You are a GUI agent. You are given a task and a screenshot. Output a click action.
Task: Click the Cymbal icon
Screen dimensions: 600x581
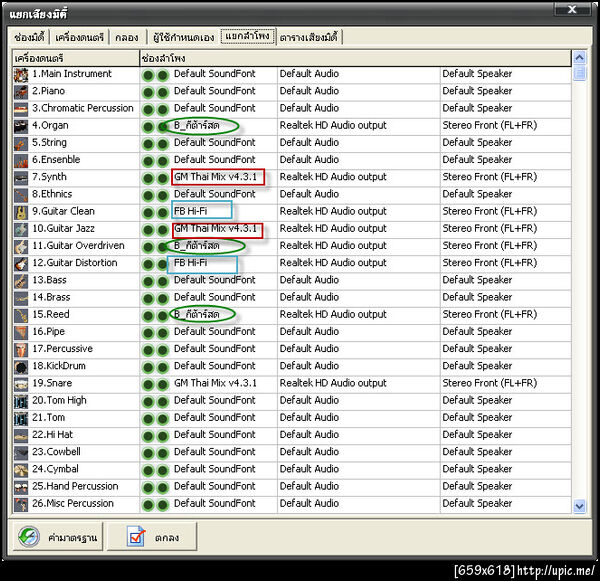point(21,470)
